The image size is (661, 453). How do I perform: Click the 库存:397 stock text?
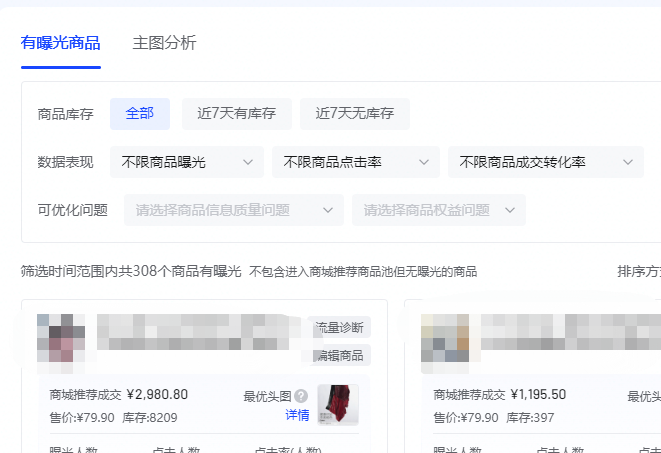(x=530, y=418)
